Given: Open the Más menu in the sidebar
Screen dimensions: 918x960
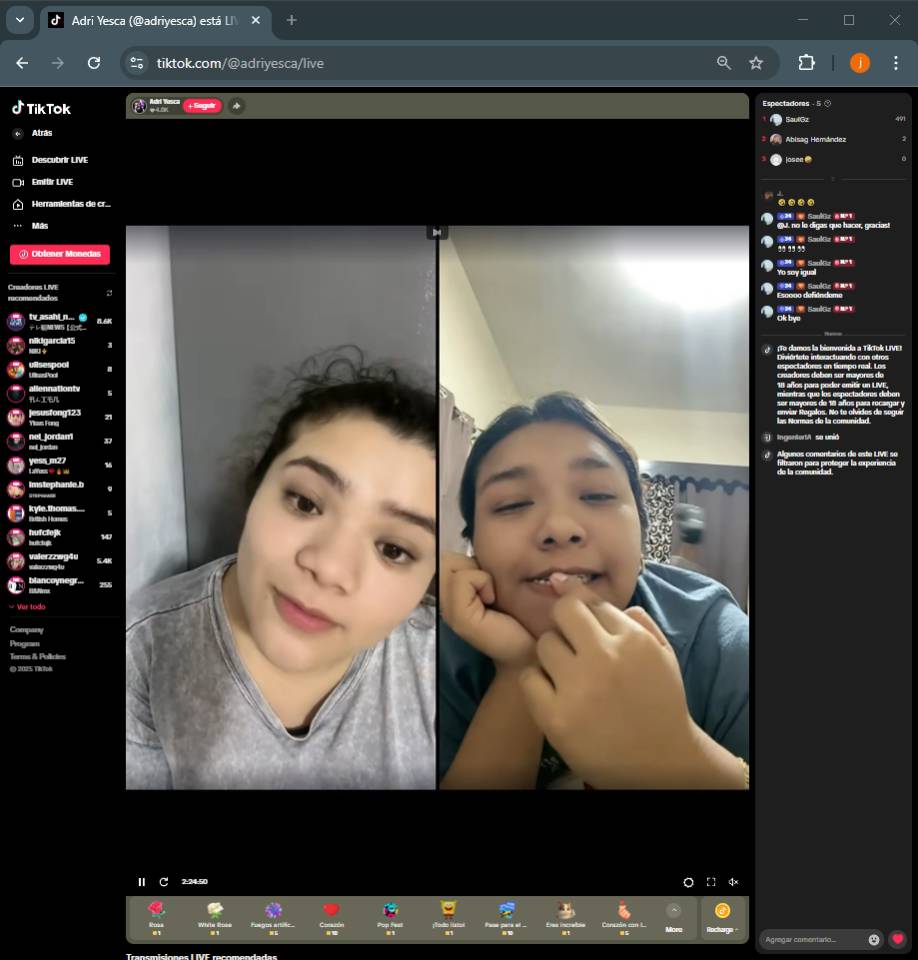Looking at the screenshot, I should (x=39, y=226).
